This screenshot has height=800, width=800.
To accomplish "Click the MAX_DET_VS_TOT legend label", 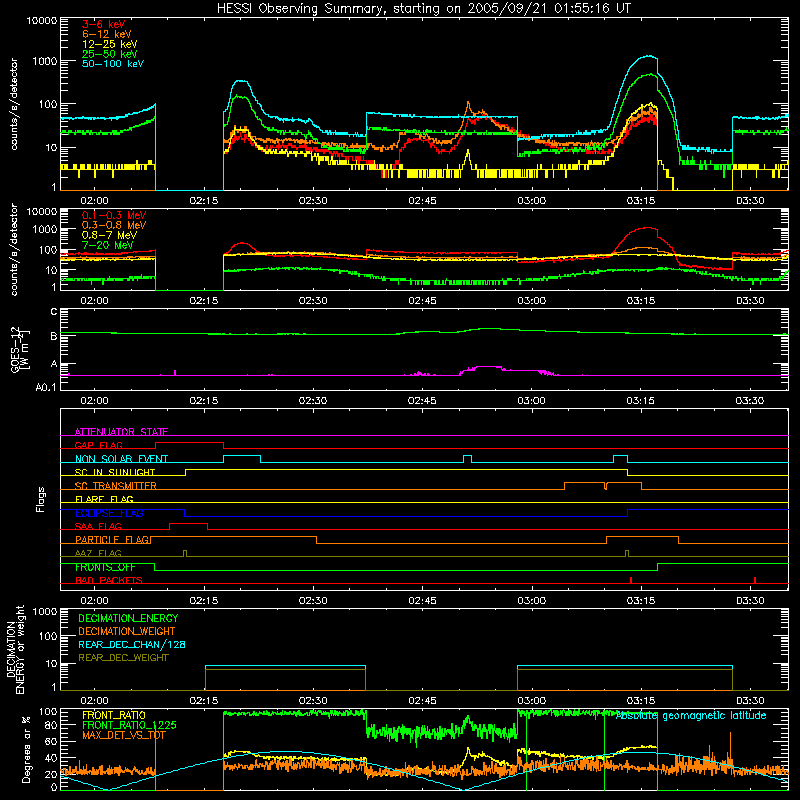I will (x=123, y=735).
